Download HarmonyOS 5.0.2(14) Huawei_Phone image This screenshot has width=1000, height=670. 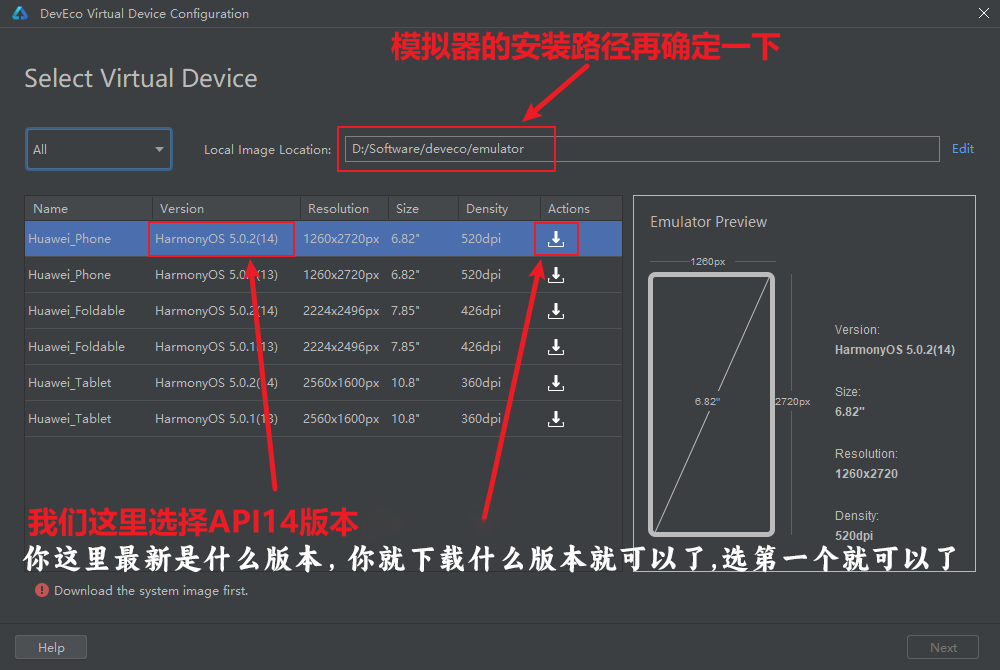point(556,239)
